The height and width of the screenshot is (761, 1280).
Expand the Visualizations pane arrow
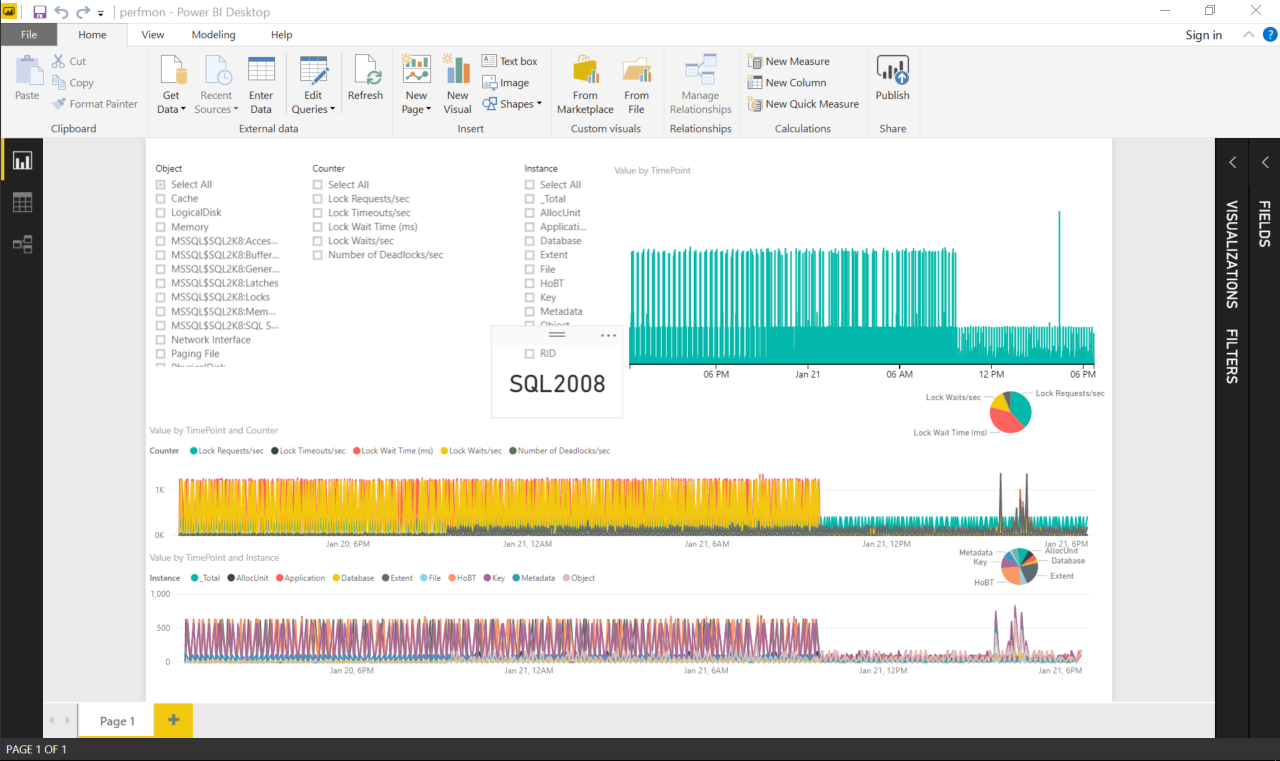pyautogui.click(x=1233, y=162)
